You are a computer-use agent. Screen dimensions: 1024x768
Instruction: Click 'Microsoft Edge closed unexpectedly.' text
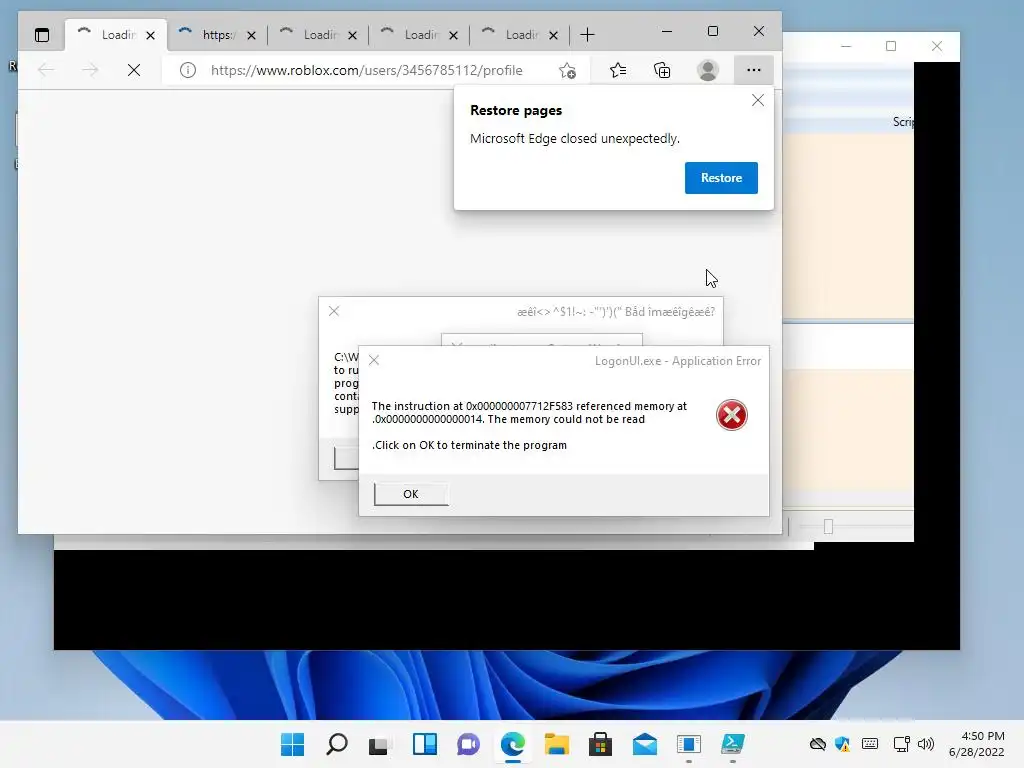[575, 138]
